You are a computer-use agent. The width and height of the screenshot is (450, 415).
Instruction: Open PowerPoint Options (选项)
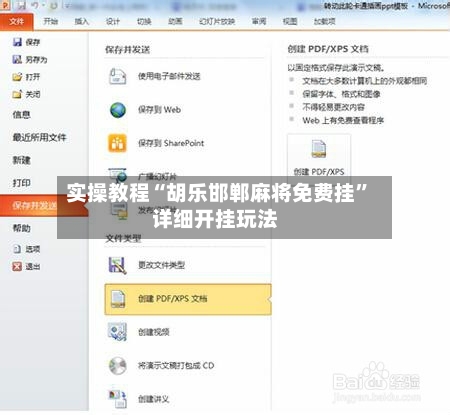point(26,249)
